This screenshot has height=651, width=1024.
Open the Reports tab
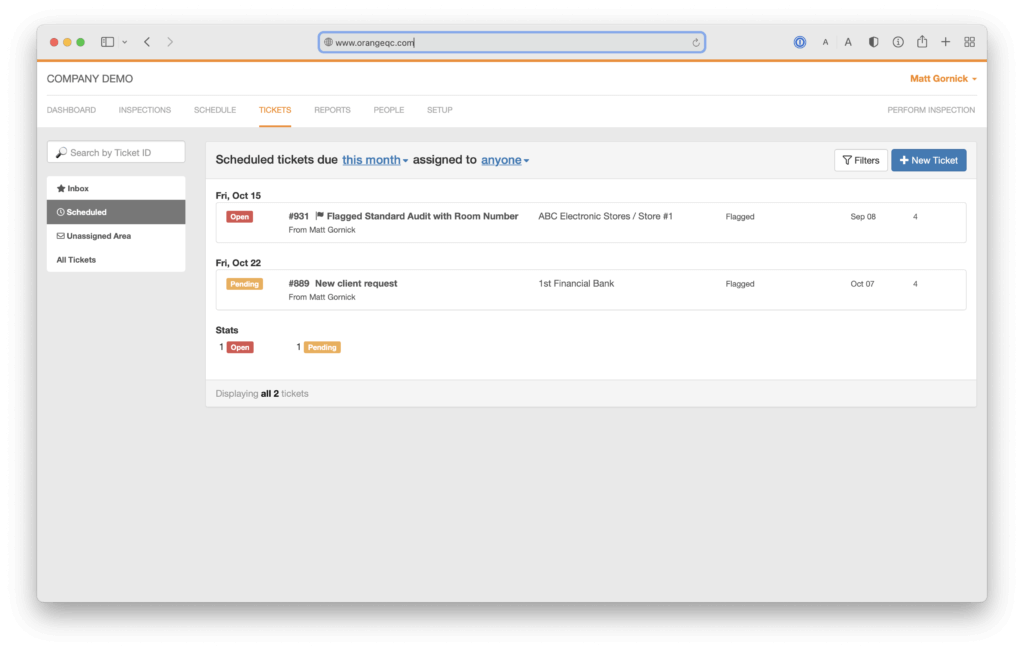point(332,110)
